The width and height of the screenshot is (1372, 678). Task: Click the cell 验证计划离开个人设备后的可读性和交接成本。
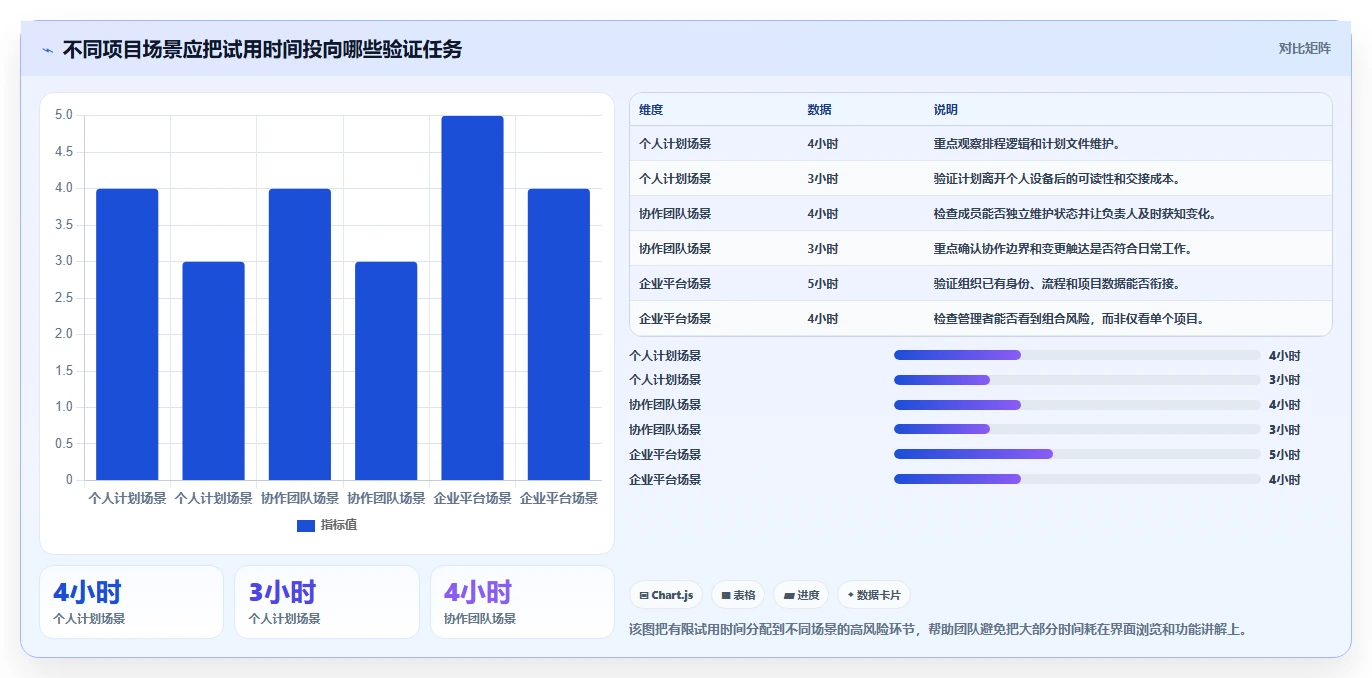pyautogui.click(x=1057, y=179)
